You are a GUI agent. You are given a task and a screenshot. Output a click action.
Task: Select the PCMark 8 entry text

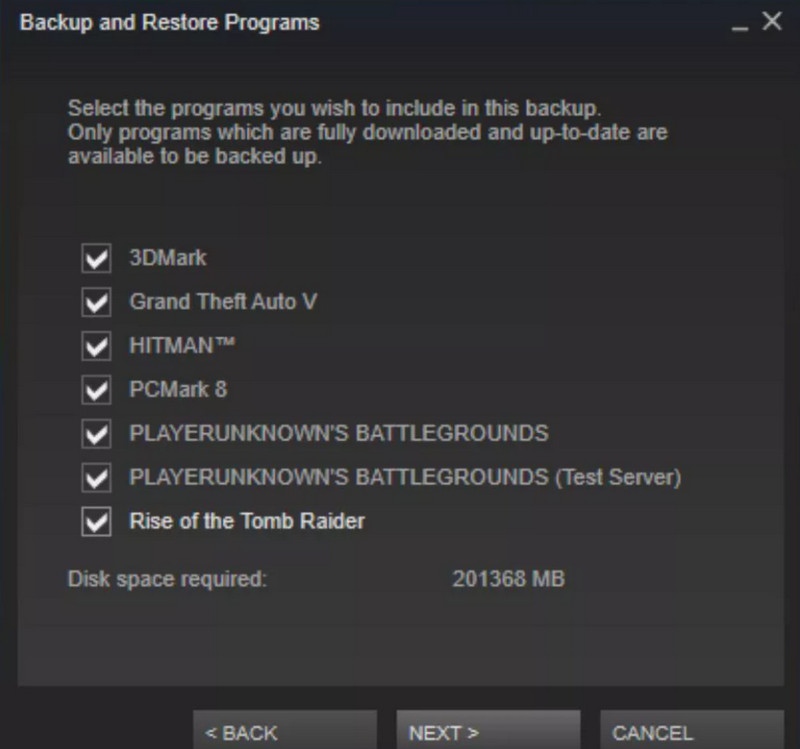[x=178, y=389]
